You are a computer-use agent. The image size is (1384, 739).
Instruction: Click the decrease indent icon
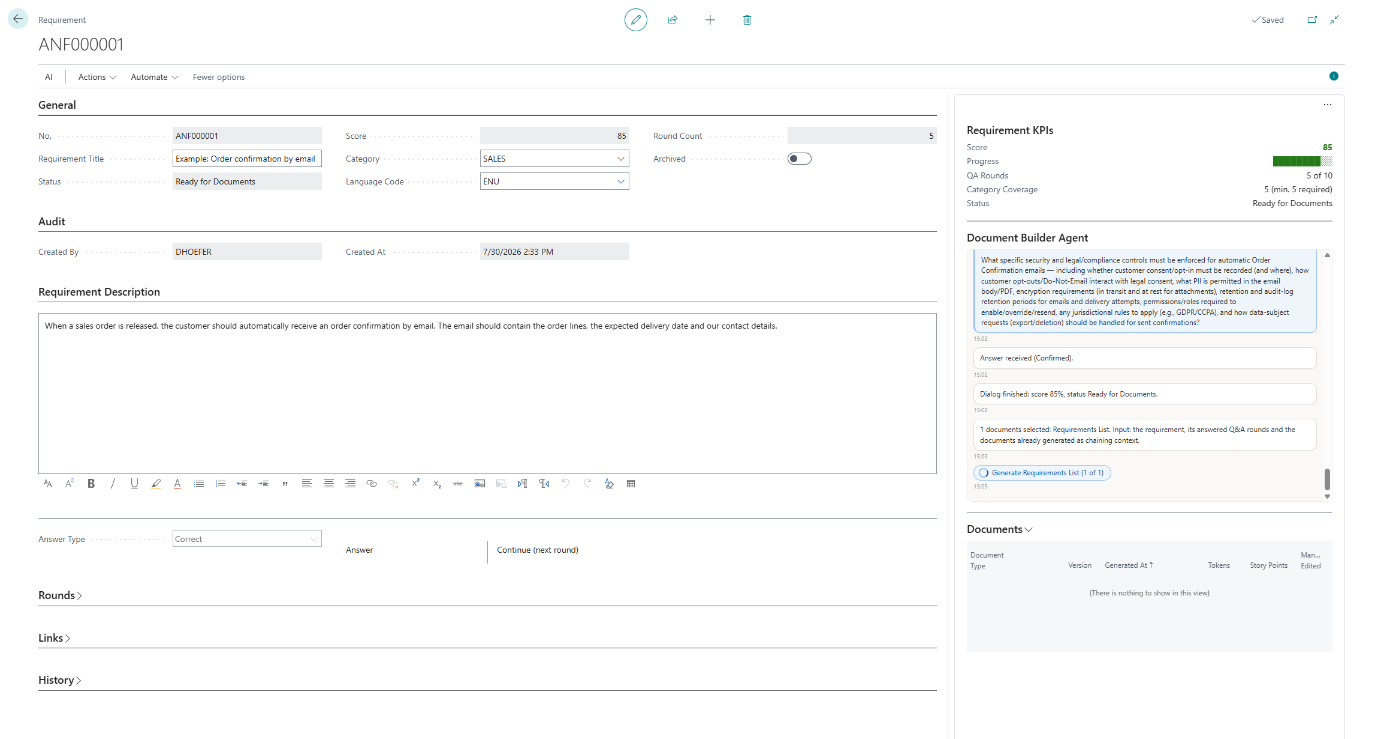(242, 484)
